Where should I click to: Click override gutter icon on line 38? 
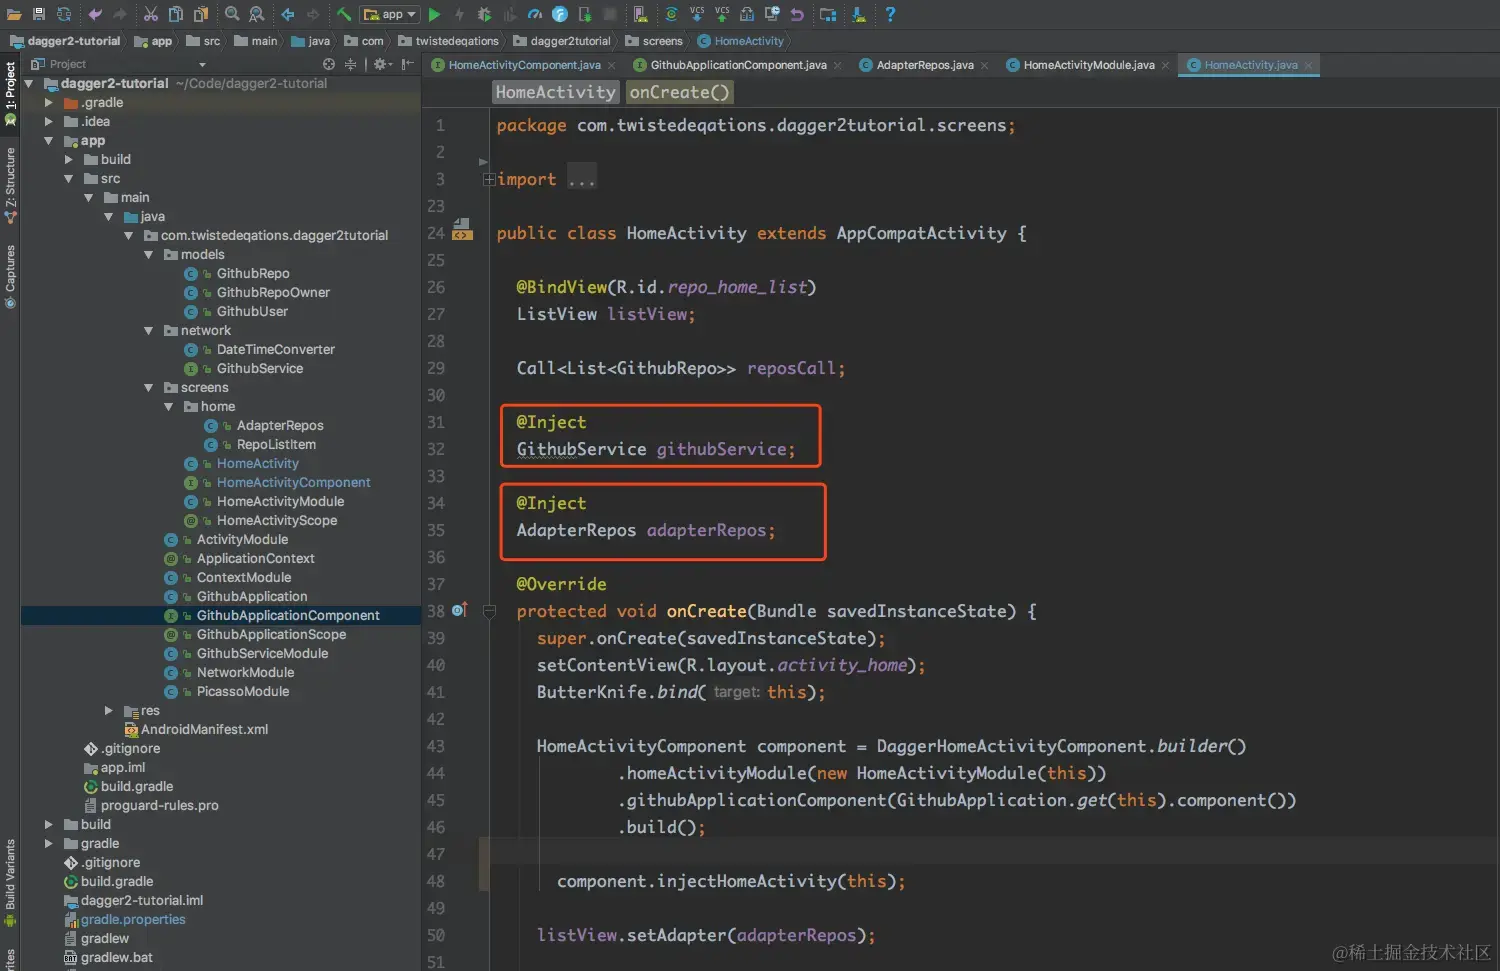[x=460, y=609]
